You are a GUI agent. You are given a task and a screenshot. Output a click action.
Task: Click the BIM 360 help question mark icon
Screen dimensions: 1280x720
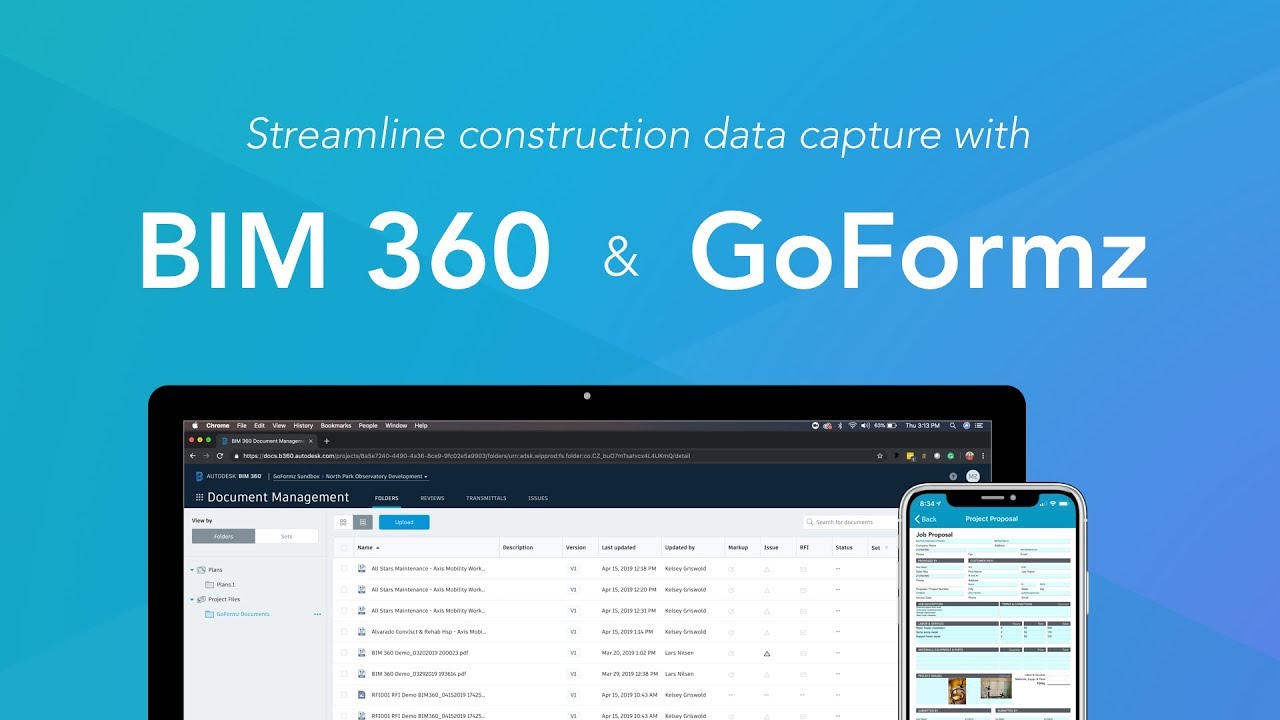pos(953,477)
